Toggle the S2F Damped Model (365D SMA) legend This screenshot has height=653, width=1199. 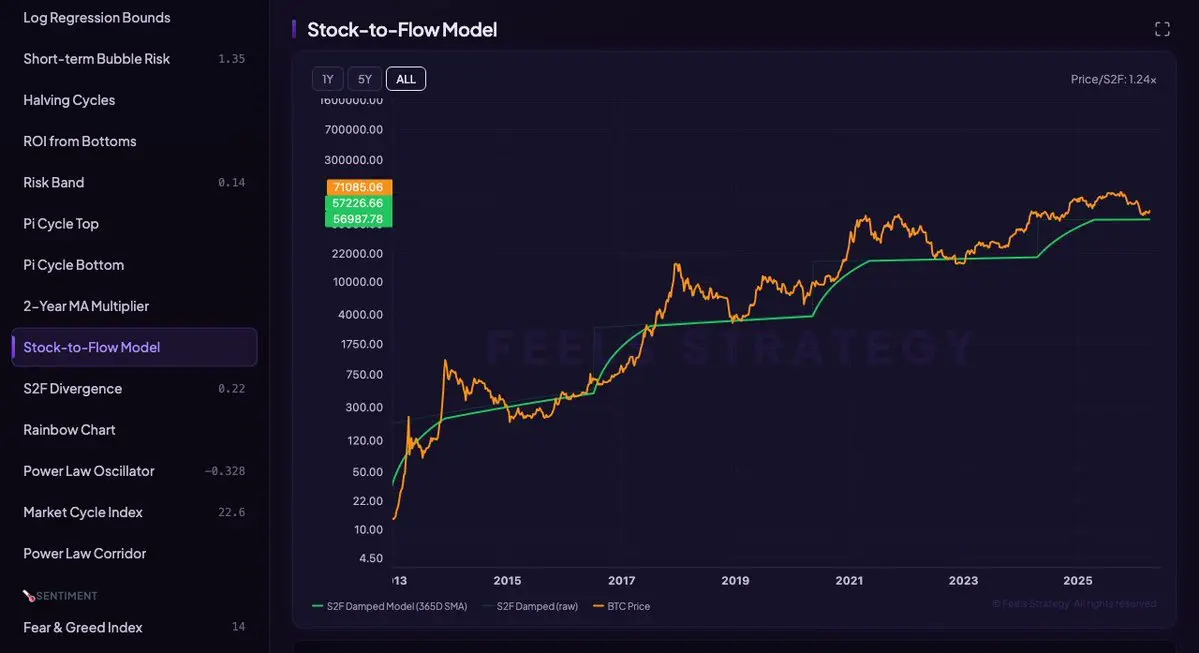click(x=389, y=606)
